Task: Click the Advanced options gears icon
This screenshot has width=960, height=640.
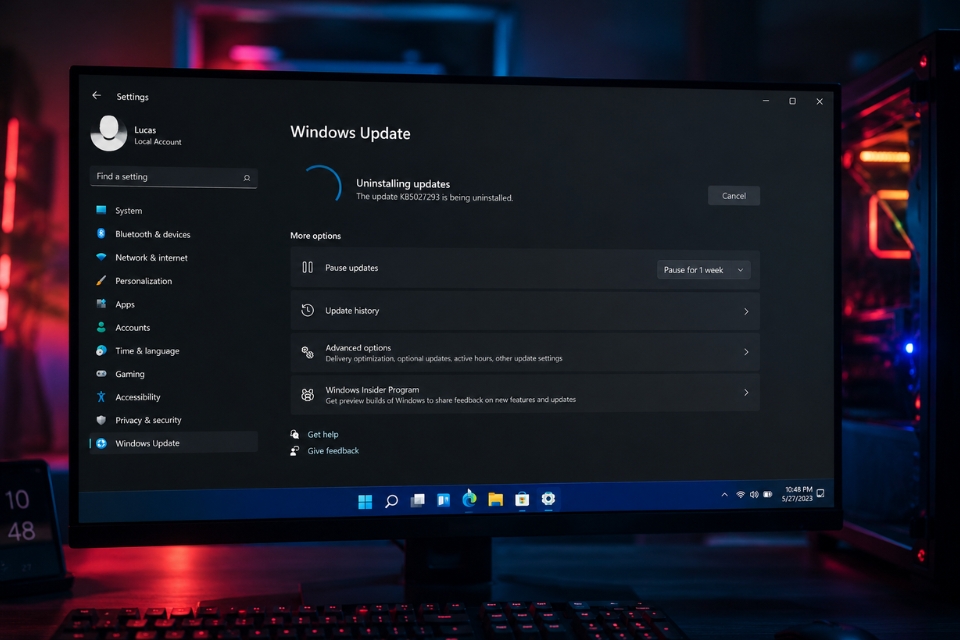Action: tap(307, 352)
